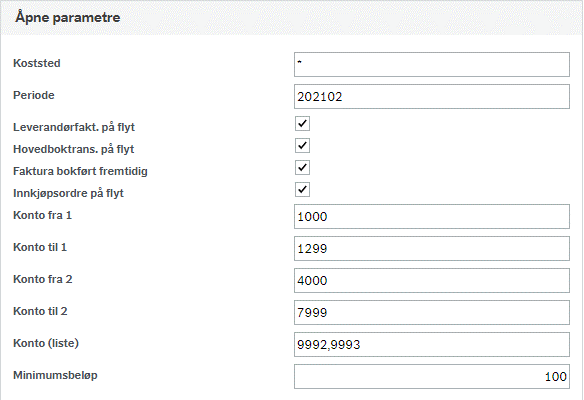Image resolution: width=584 pixels, height=400 pixels.
Task: Click the Koststed input field
Action: point(432,64)
